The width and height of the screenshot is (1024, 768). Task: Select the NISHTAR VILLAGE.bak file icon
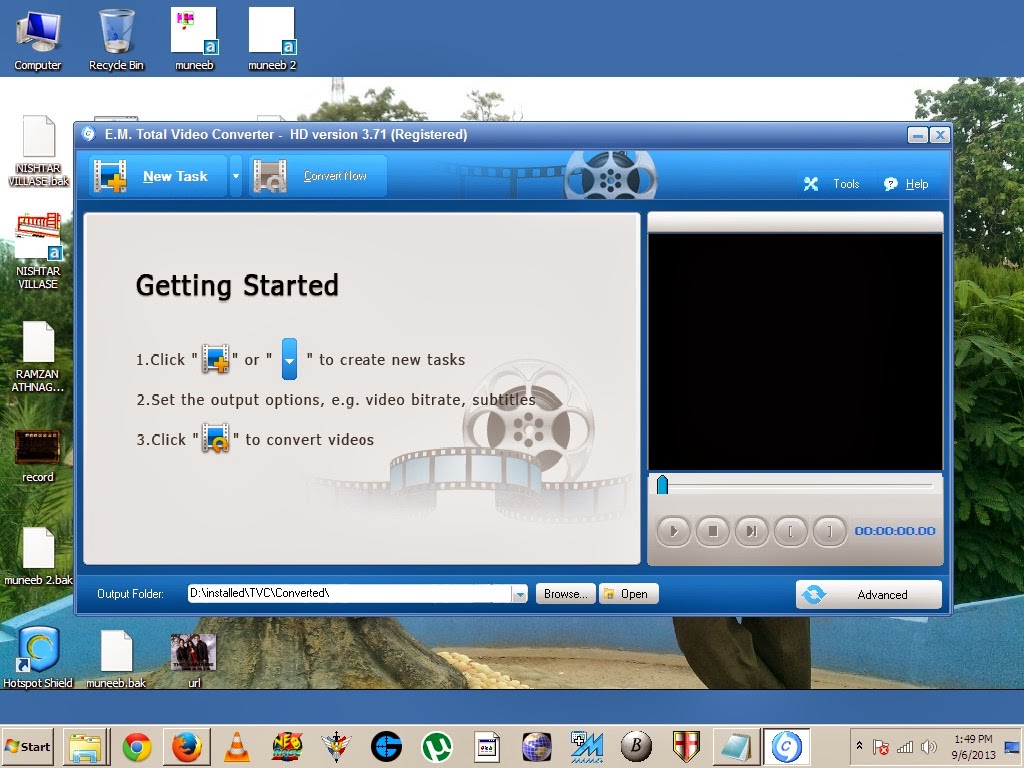pos(38,151)
